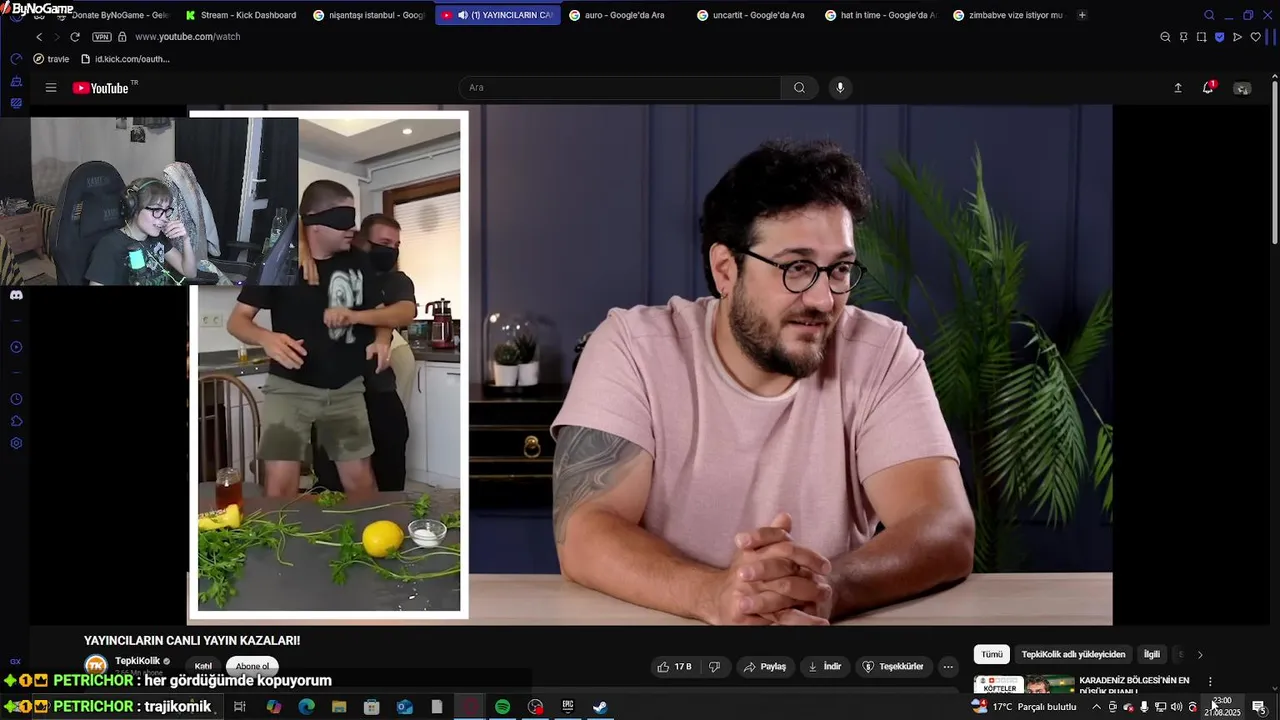Open the id.kick.com/oauth bookmark
1280x720 pixels.
click(x=125, y=59)
